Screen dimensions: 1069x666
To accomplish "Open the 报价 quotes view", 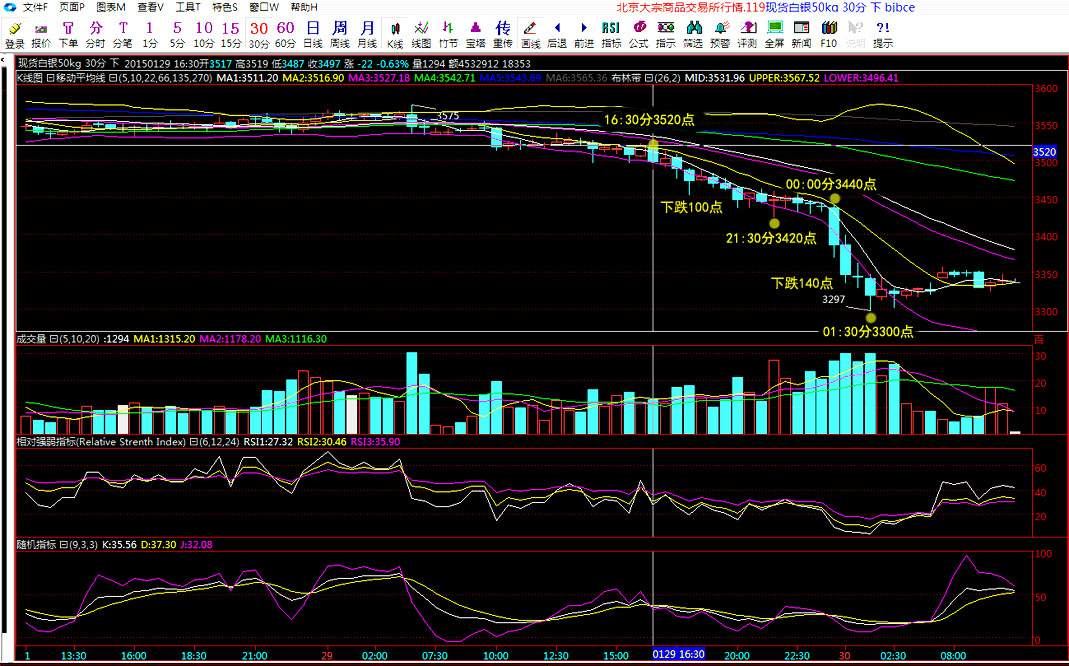I will tap(41, 35).
